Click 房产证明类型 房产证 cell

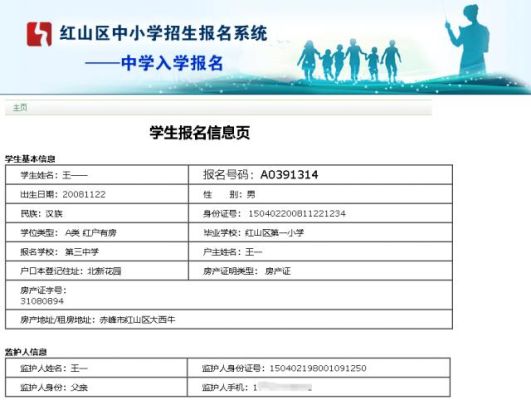[x=320, y=271]
